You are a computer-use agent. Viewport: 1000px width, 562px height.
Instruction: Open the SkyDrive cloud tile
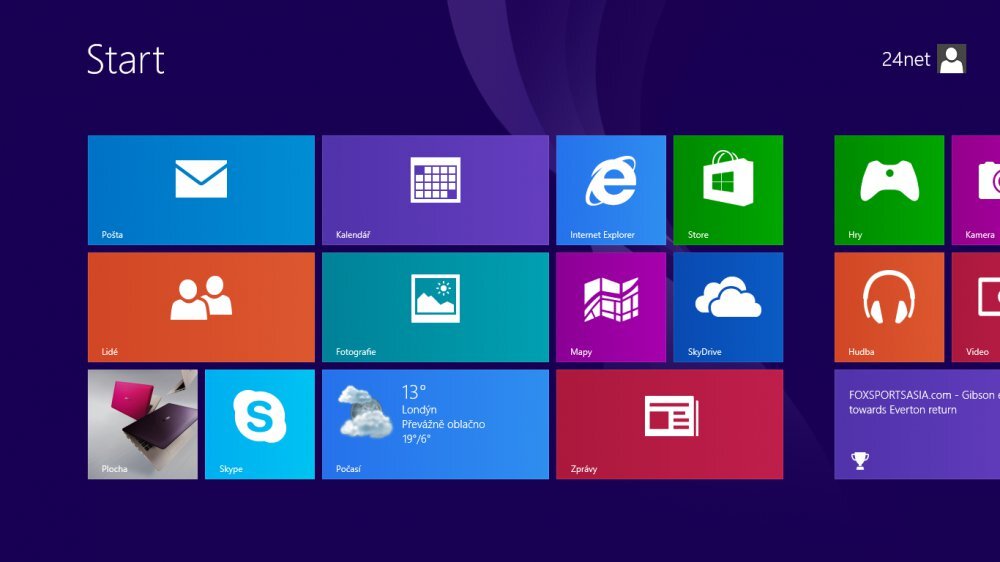[x=727, y=307]
